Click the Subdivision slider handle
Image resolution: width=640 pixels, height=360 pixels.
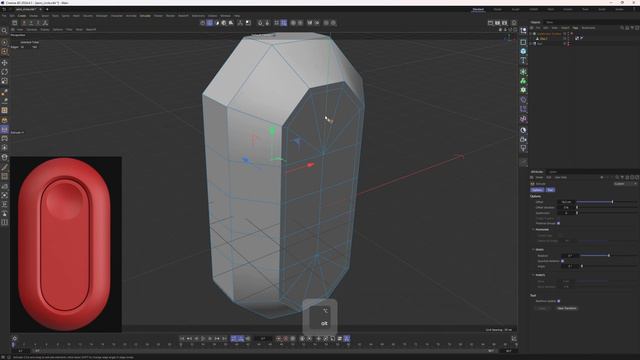577,213
